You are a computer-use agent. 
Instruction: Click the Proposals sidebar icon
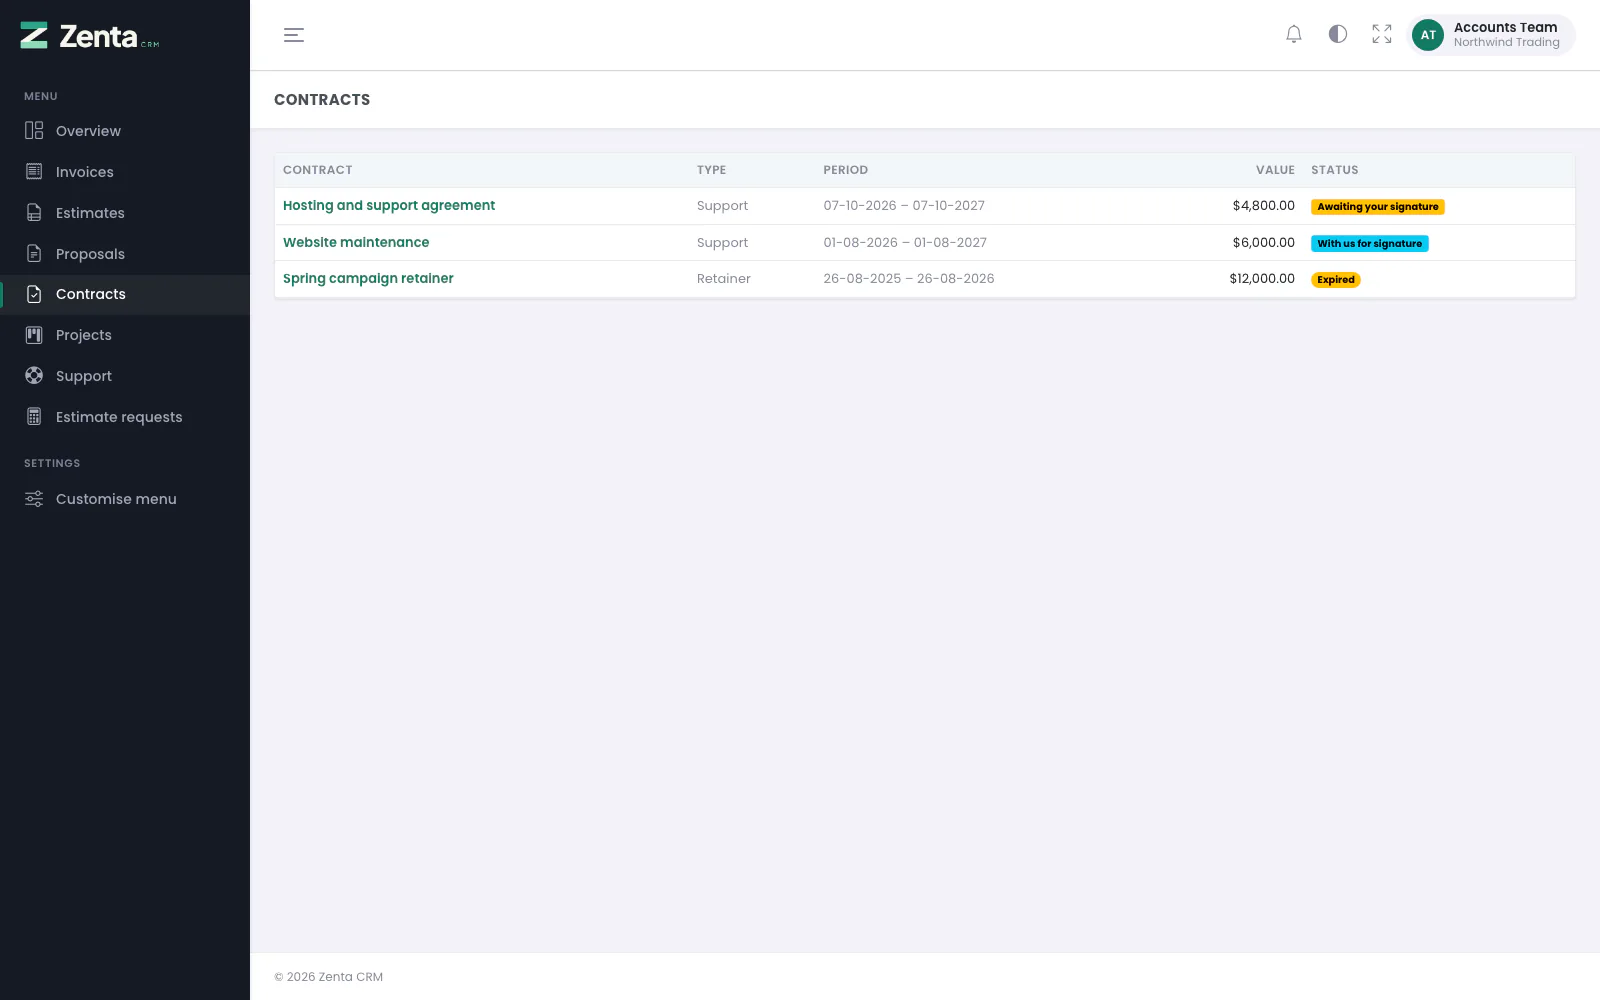coord(34,254)
